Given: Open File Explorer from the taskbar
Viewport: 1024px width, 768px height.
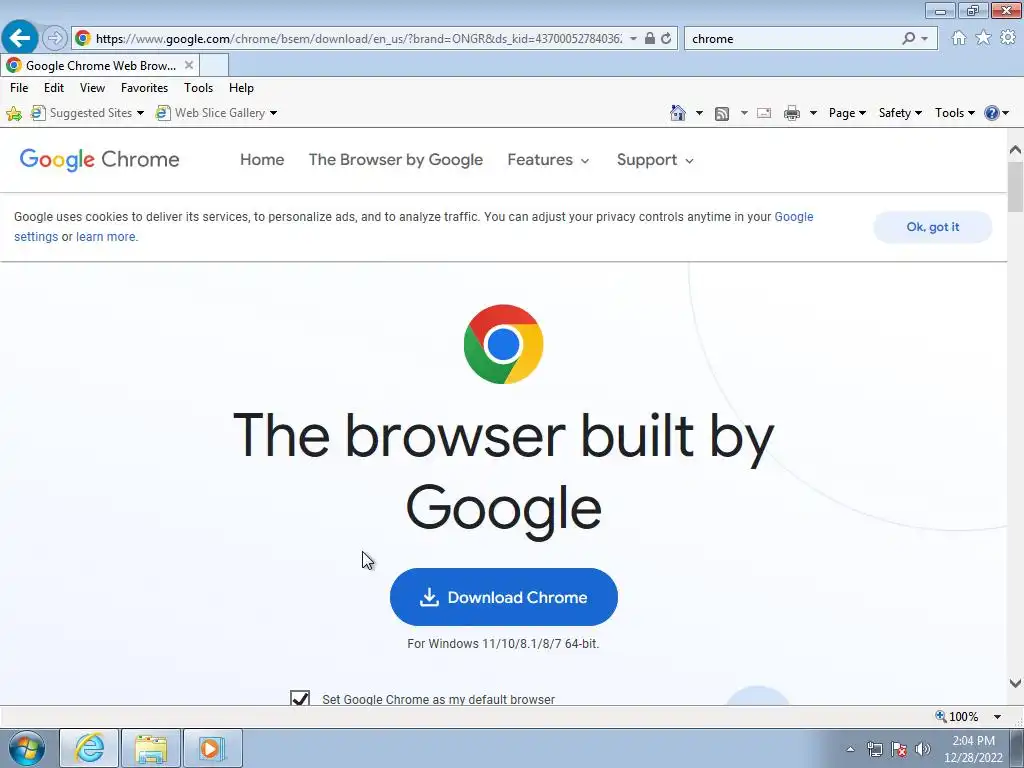Looking at the screenshot, I should tap(151, 748).
